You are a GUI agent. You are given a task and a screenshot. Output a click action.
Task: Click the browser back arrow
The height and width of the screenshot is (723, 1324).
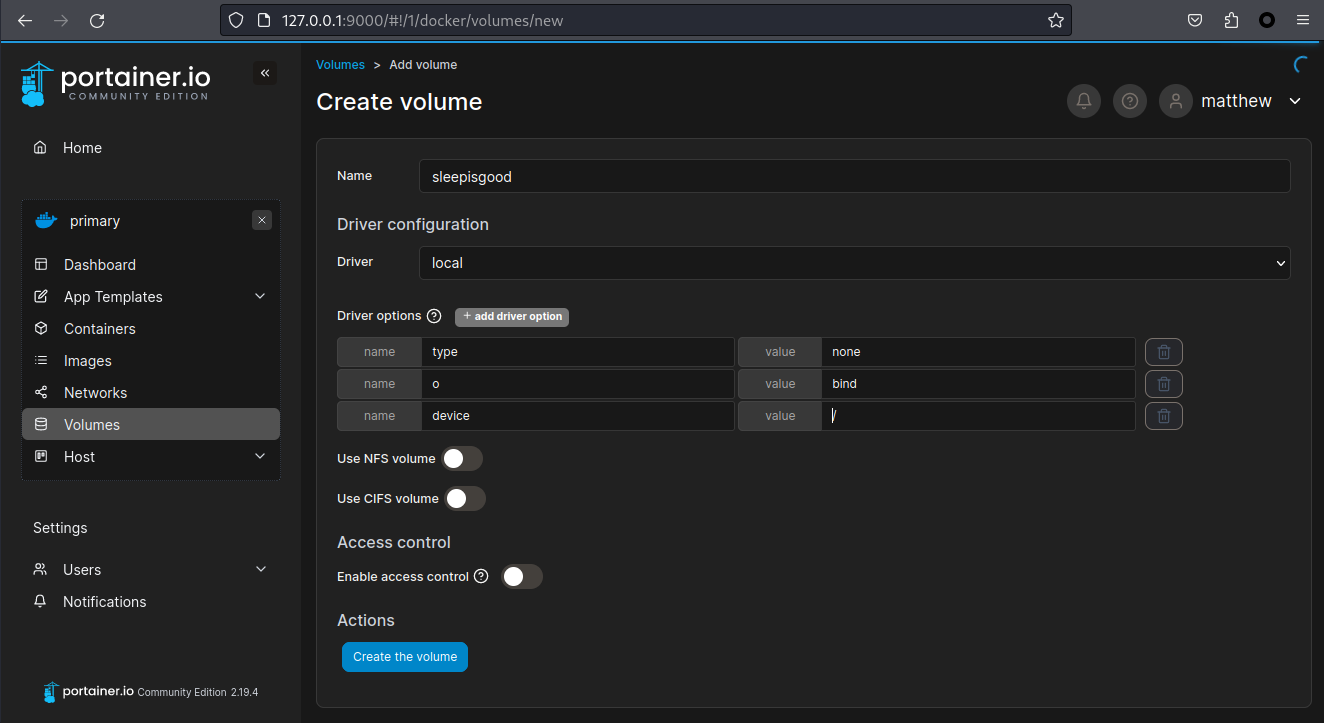25,20
